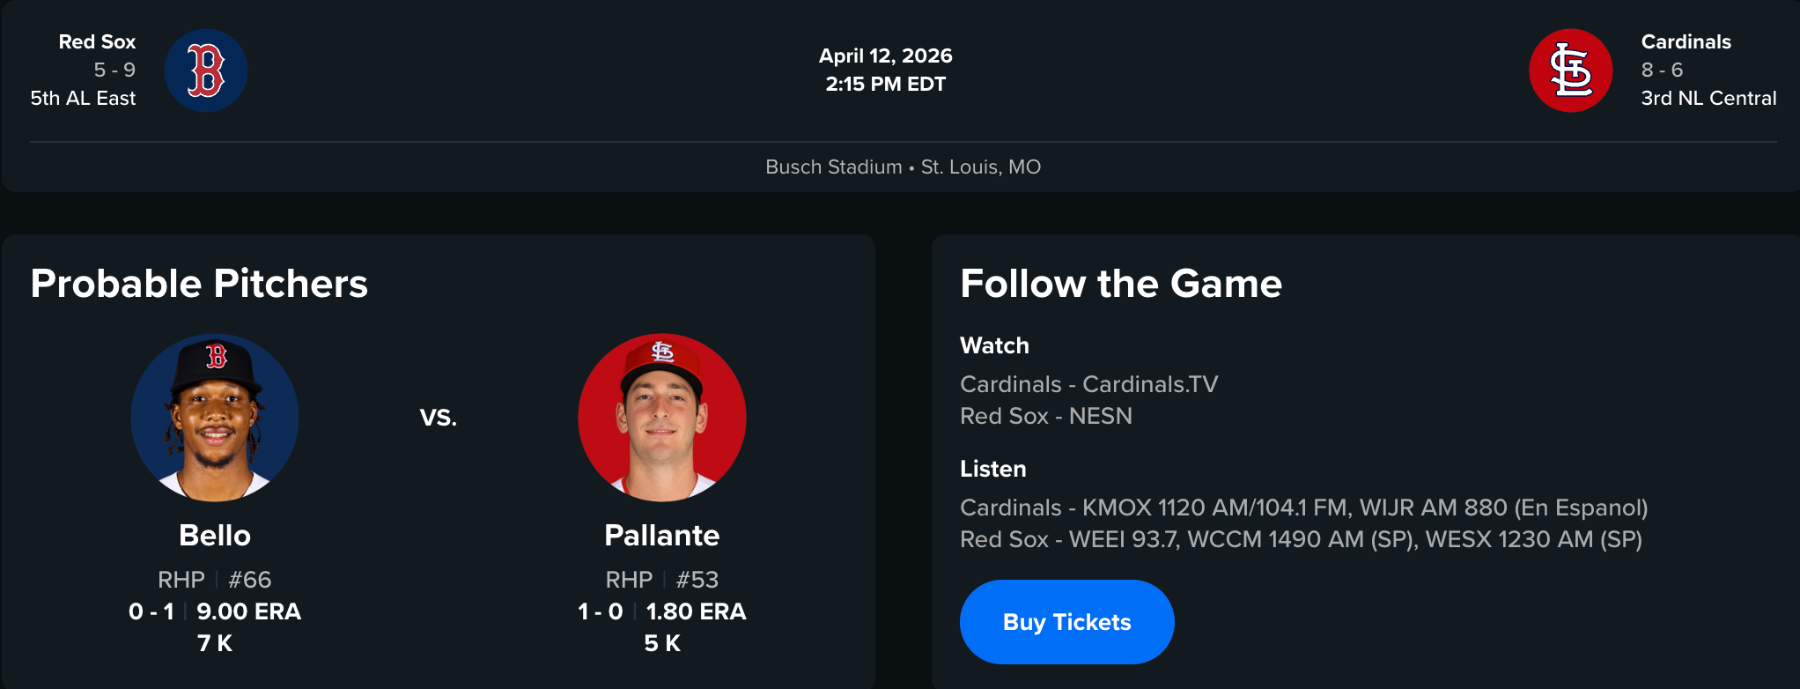
Task: Click the 5th AL East standing
Action: (x=83, y=98)
